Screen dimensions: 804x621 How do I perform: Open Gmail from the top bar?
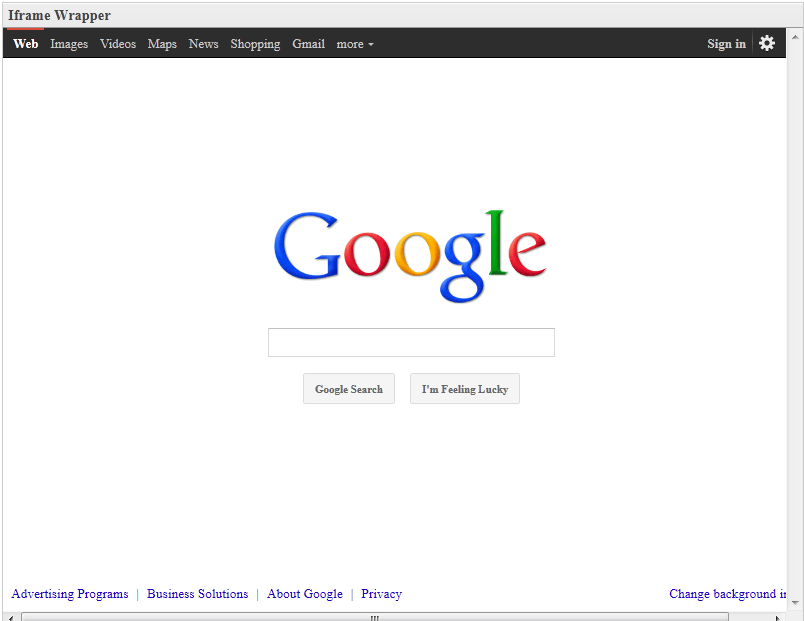[x=309, y=44]
